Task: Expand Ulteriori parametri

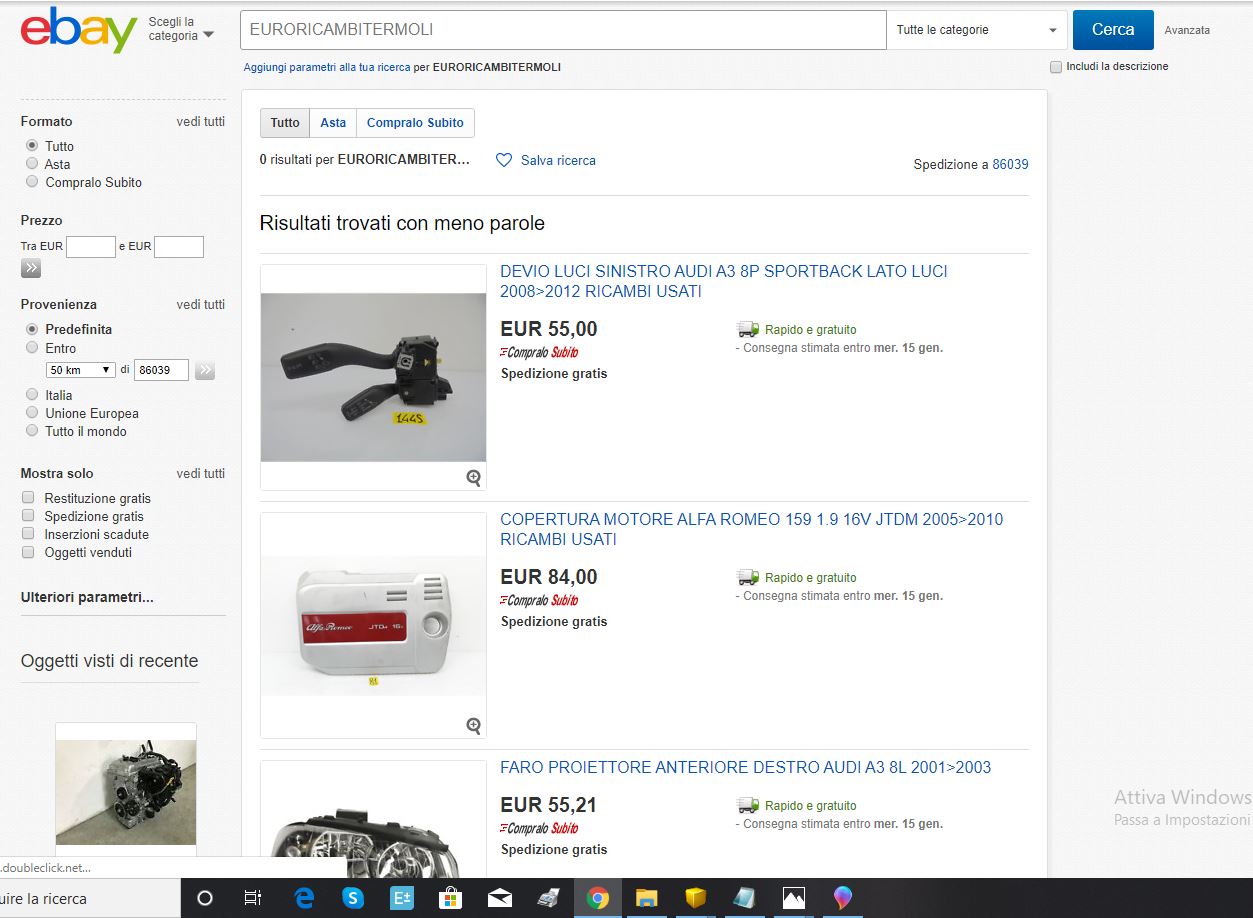Action: (x=87, y=597)
